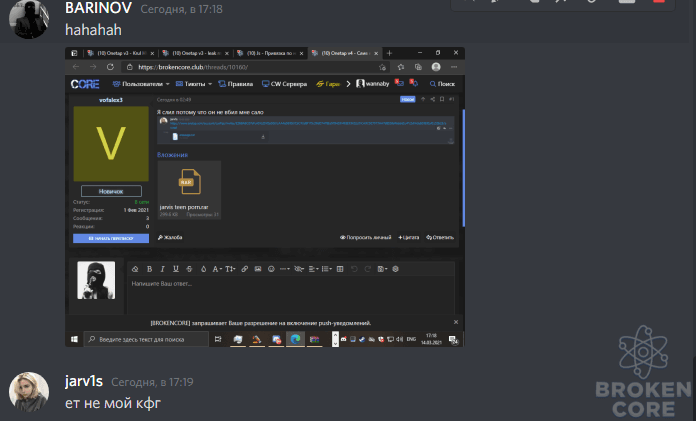Click the insert image icon in editor toolbar
Image resolution: width=696 pixels, height=421 pixels.
click(257, 269)
